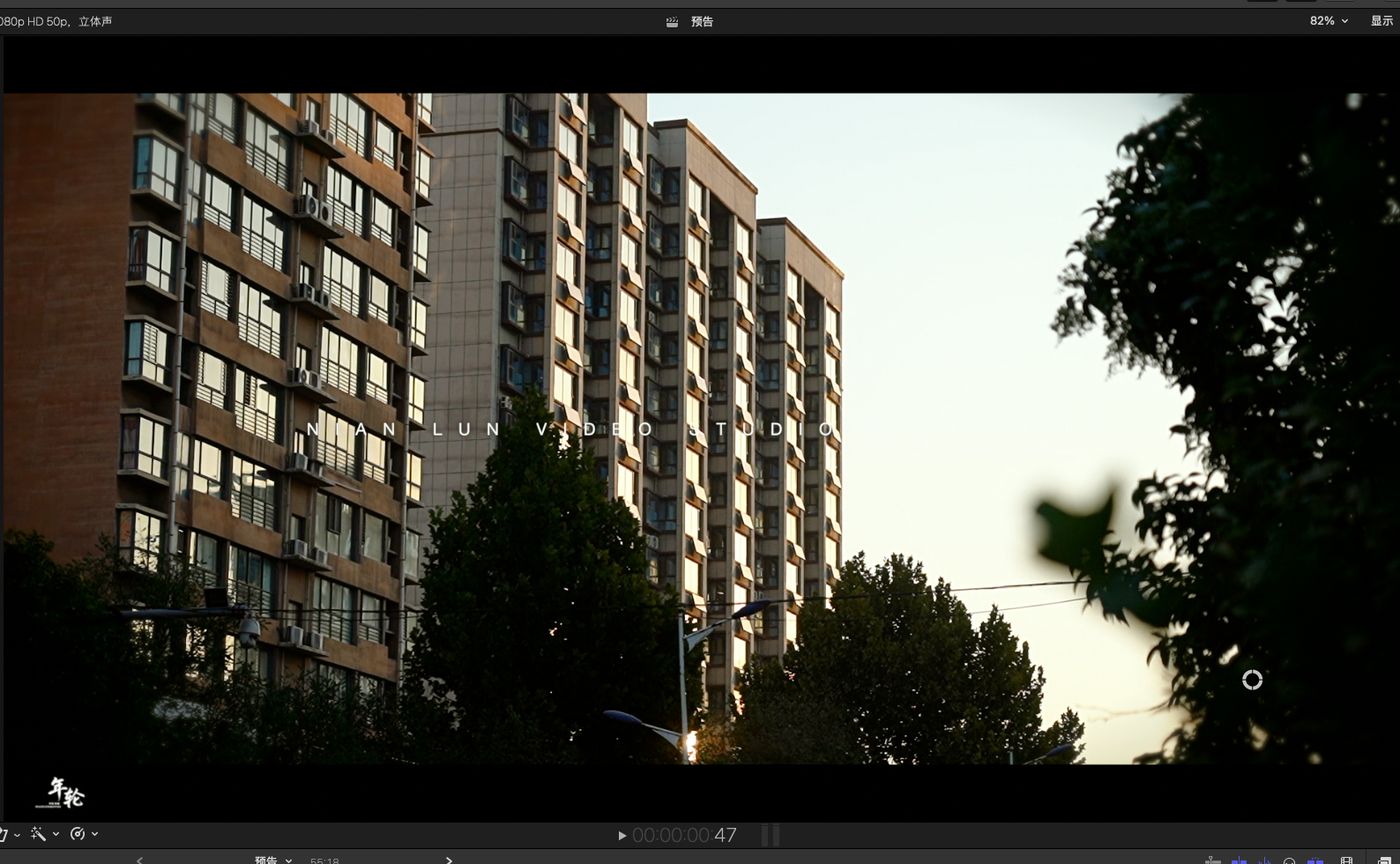1400x864 pixels.
Task: Go forward in timeline history
Action: coord(449,859)
